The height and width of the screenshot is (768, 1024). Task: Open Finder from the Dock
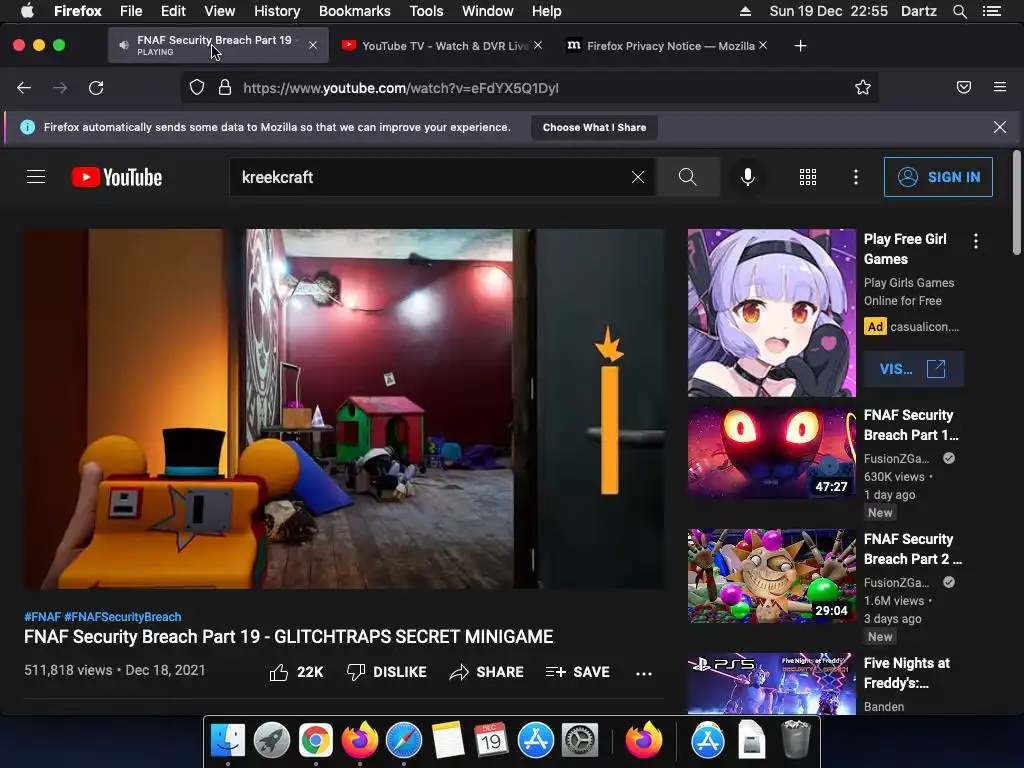227,741
